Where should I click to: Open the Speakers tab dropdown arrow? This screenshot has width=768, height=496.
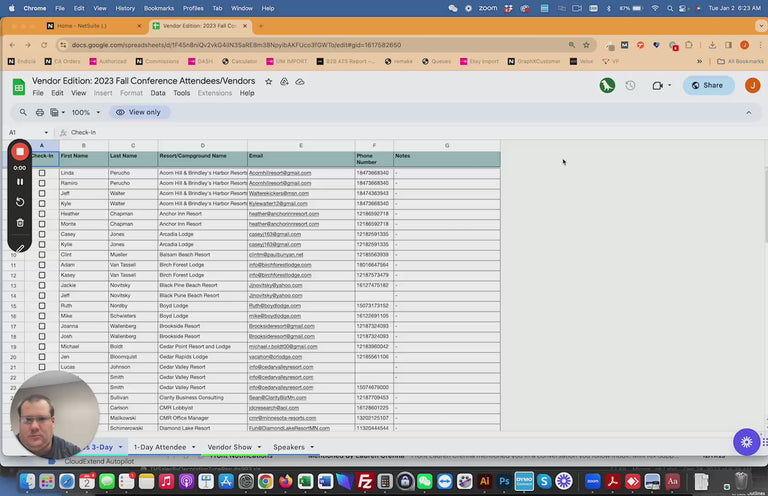(x=312, y=447)
